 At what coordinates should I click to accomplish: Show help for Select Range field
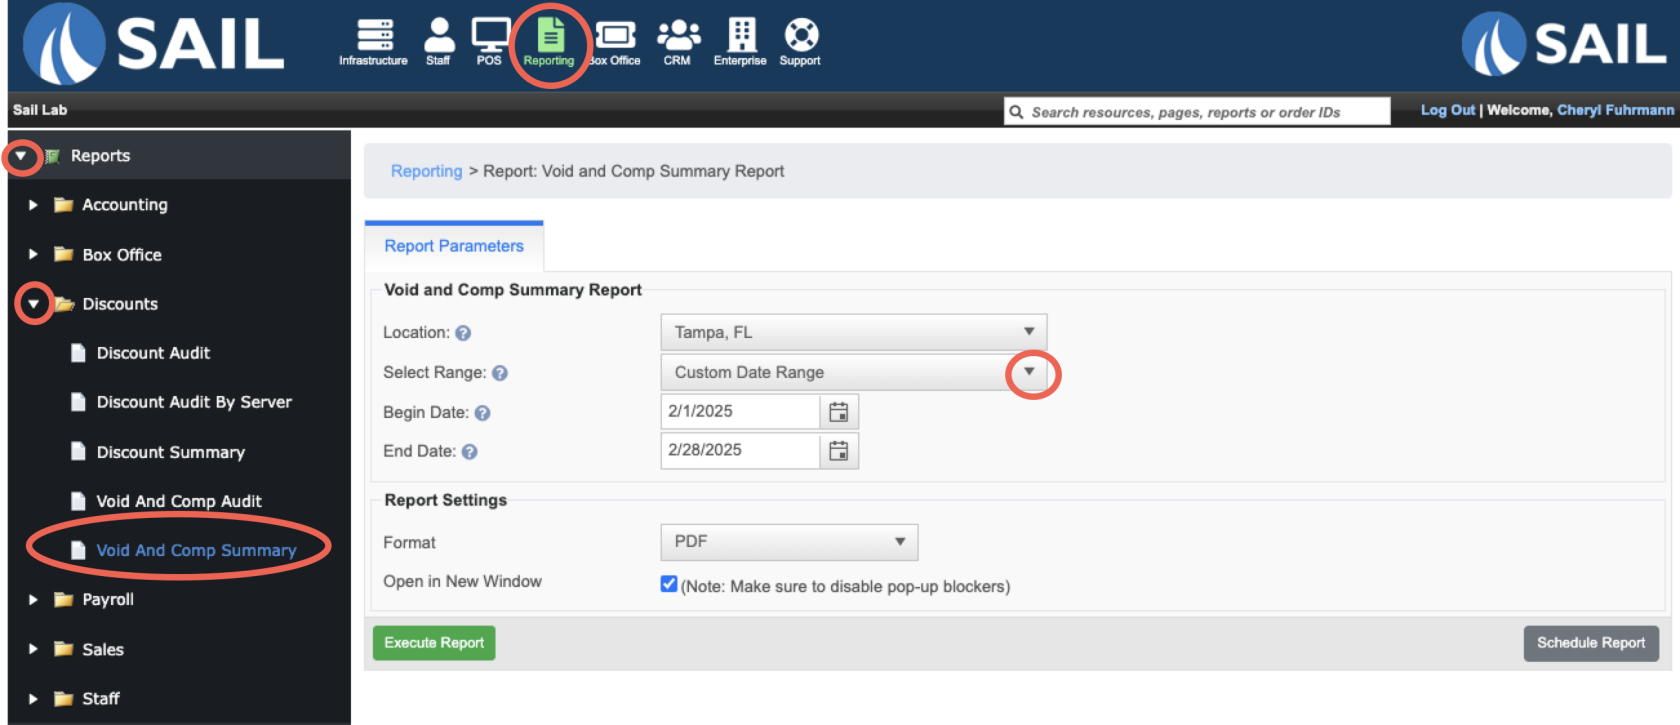coord(500,373)
